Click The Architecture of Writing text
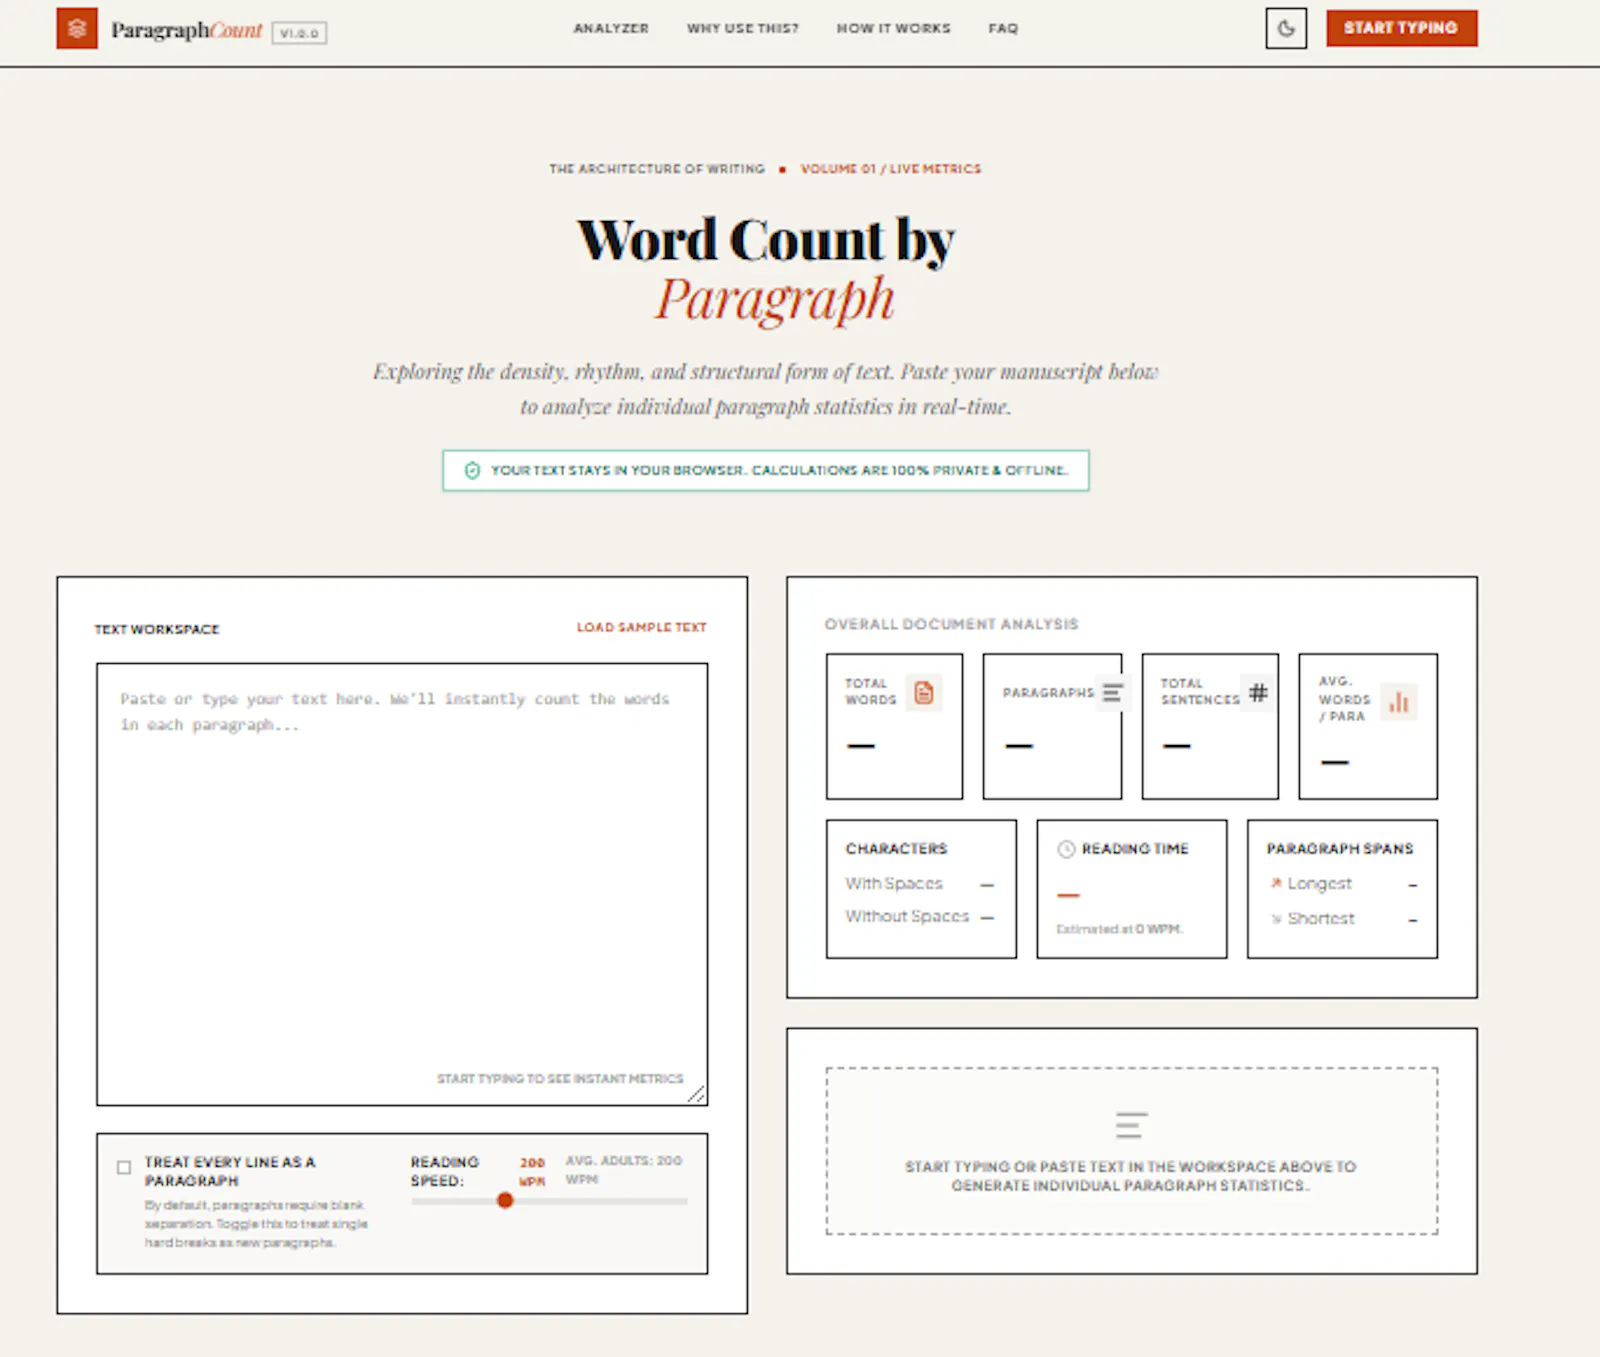Image resolution: width=1600 pixels, height=1357 pixels. coord(657,169)
